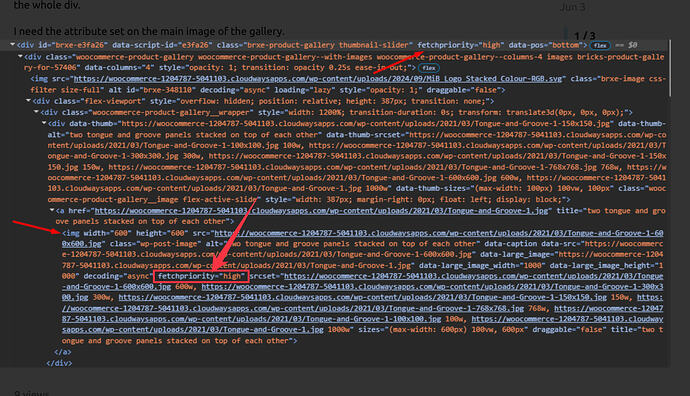
Task: Select data-script-id="e3fa26" attribute
Action: (x=162, y=45)
